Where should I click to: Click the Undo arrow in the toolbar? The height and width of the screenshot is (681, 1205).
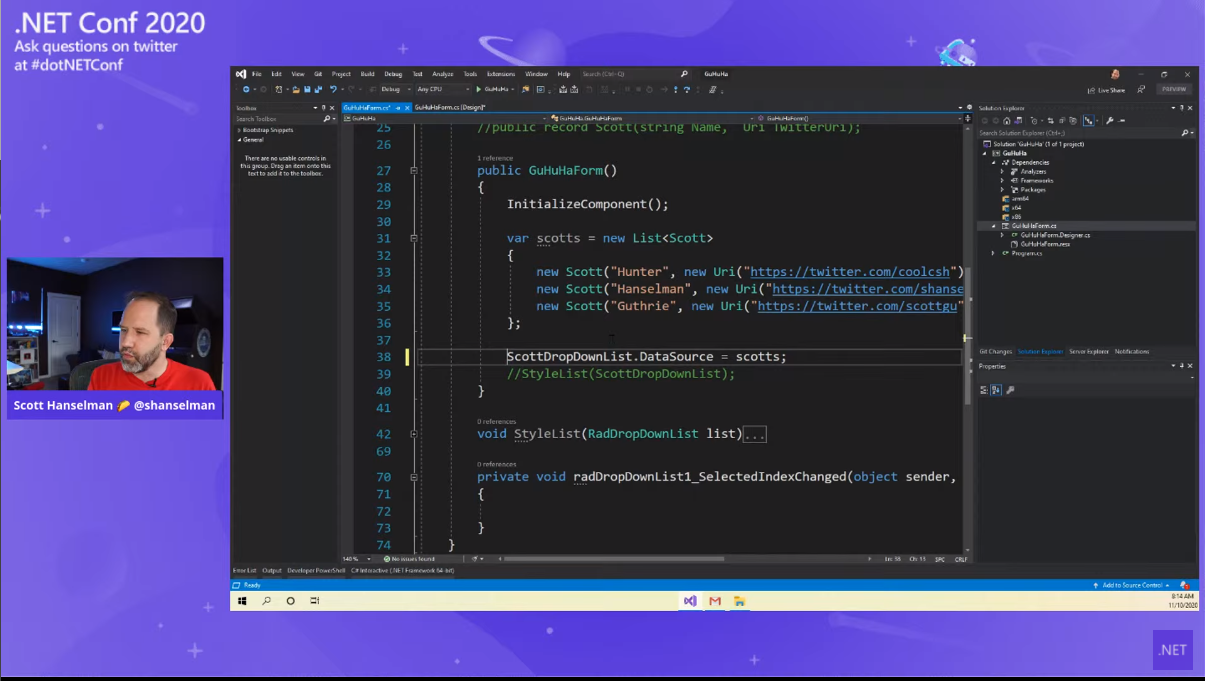(x=333, y=90)
